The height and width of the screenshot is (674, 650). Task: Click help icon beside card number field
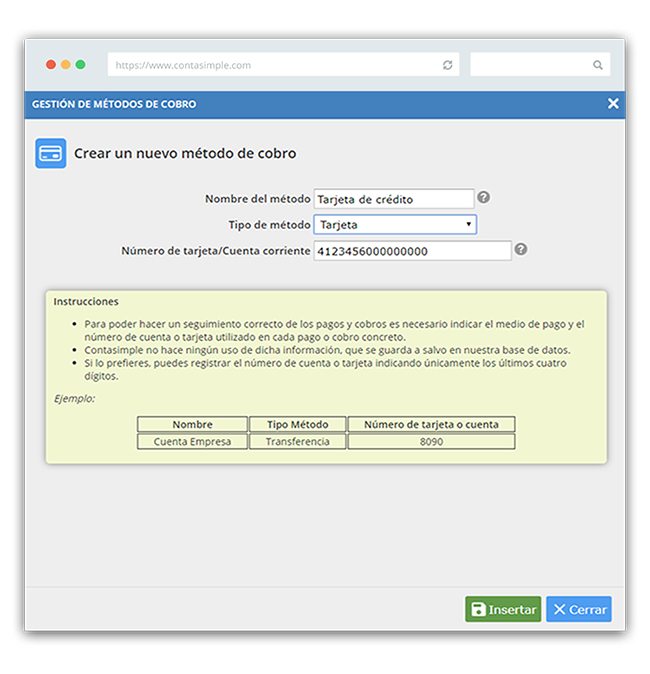[x=521, y=250]
